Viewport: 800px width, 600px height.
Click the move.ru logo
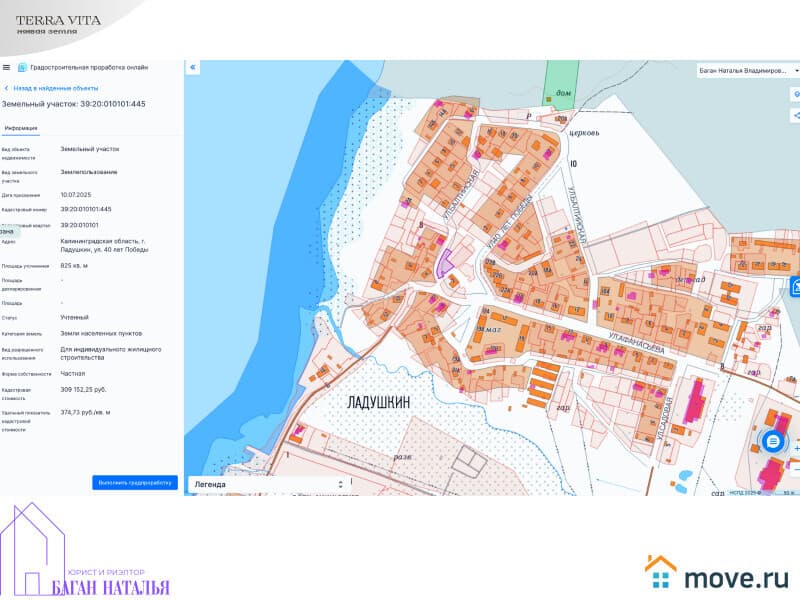pyautogui.click(x=716, y=575)
